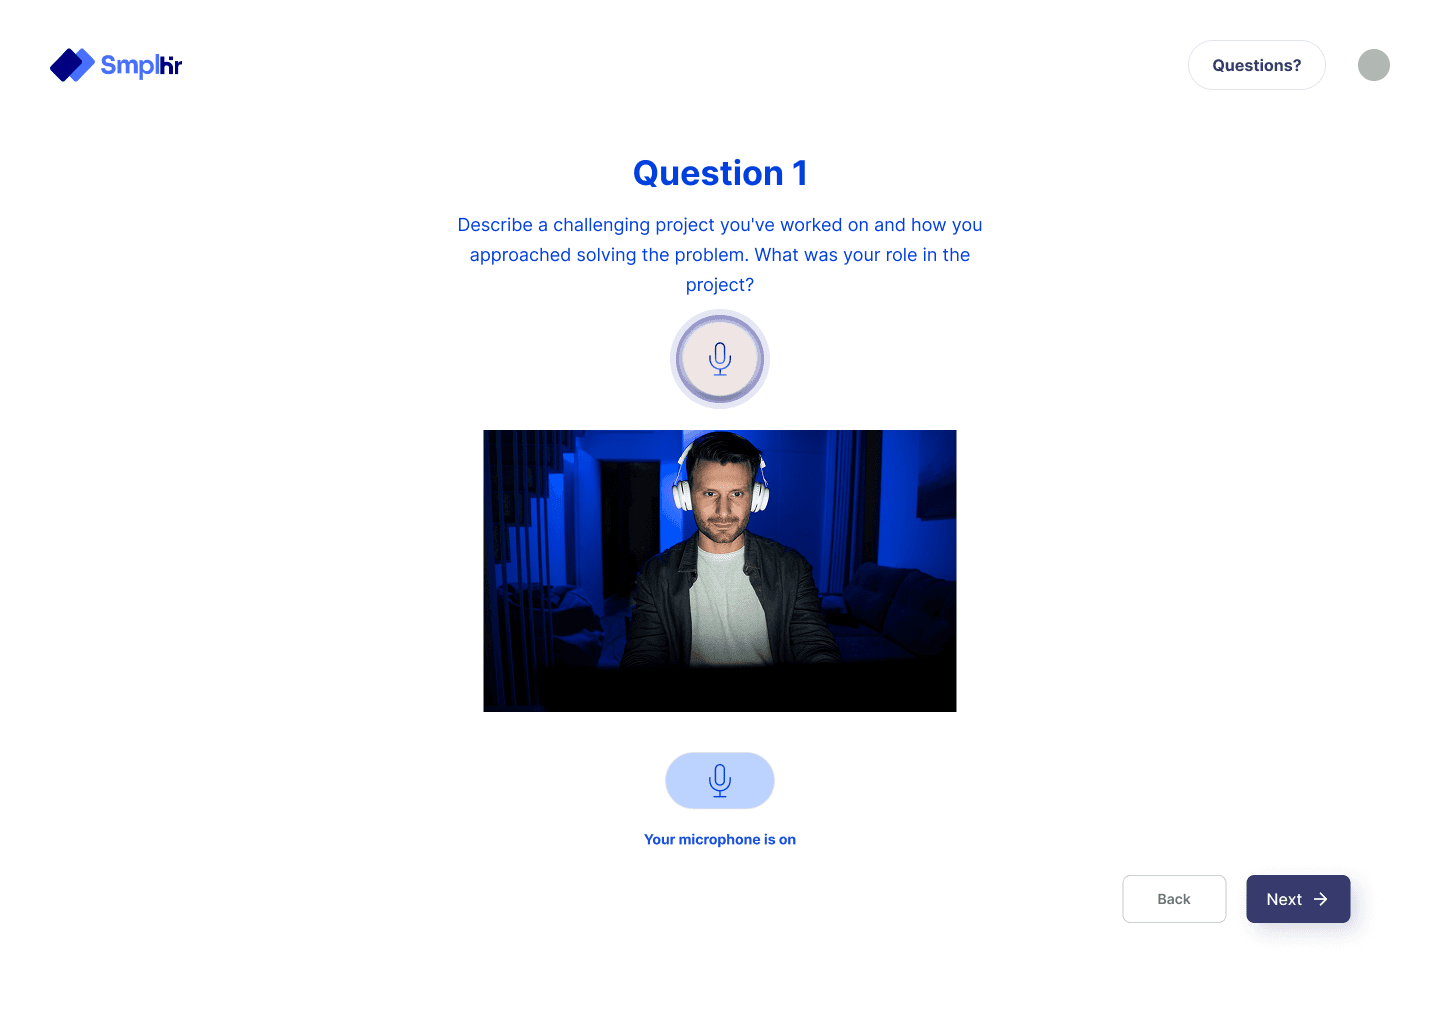This screenshot has height=1024, width=1440.
Task: Click the Smplhr logo icon
Action: pyautogui.click(x=70, y=64)
